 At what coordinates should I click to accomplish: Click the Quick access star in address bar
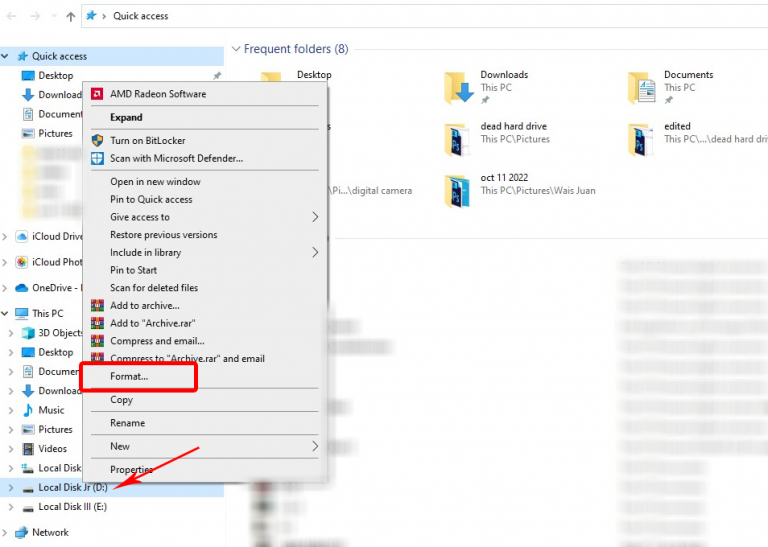(x=91, y=16)
